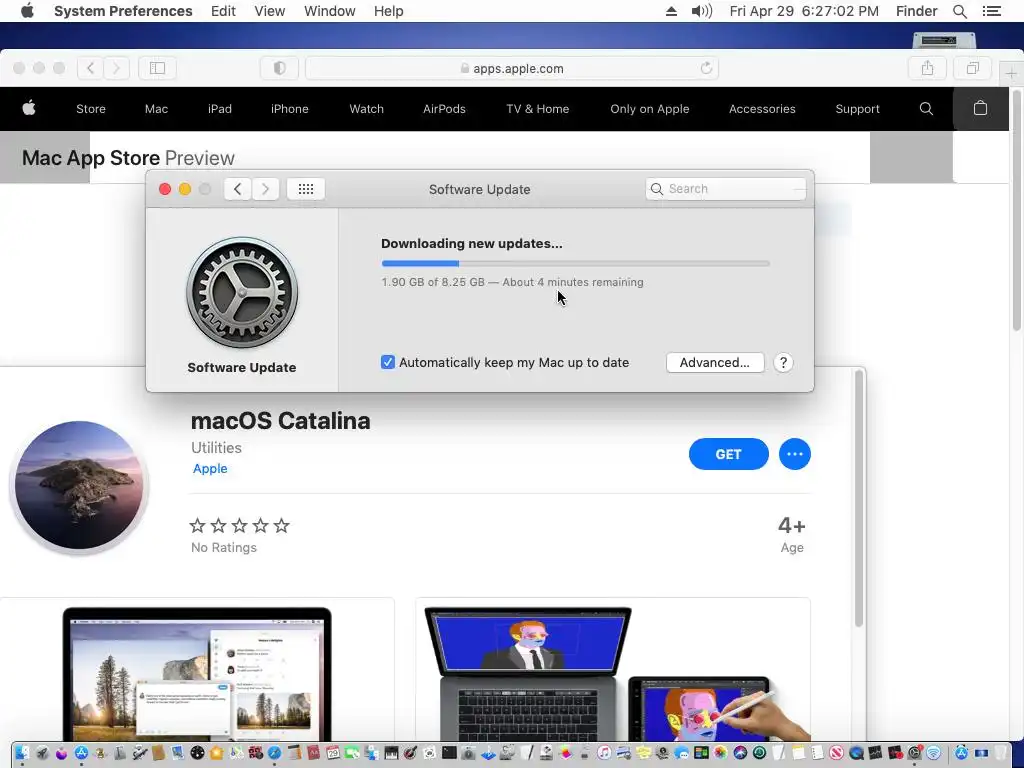1024x768 pixels.
Task: Open more options button beside GET
Action: [795, 454]
